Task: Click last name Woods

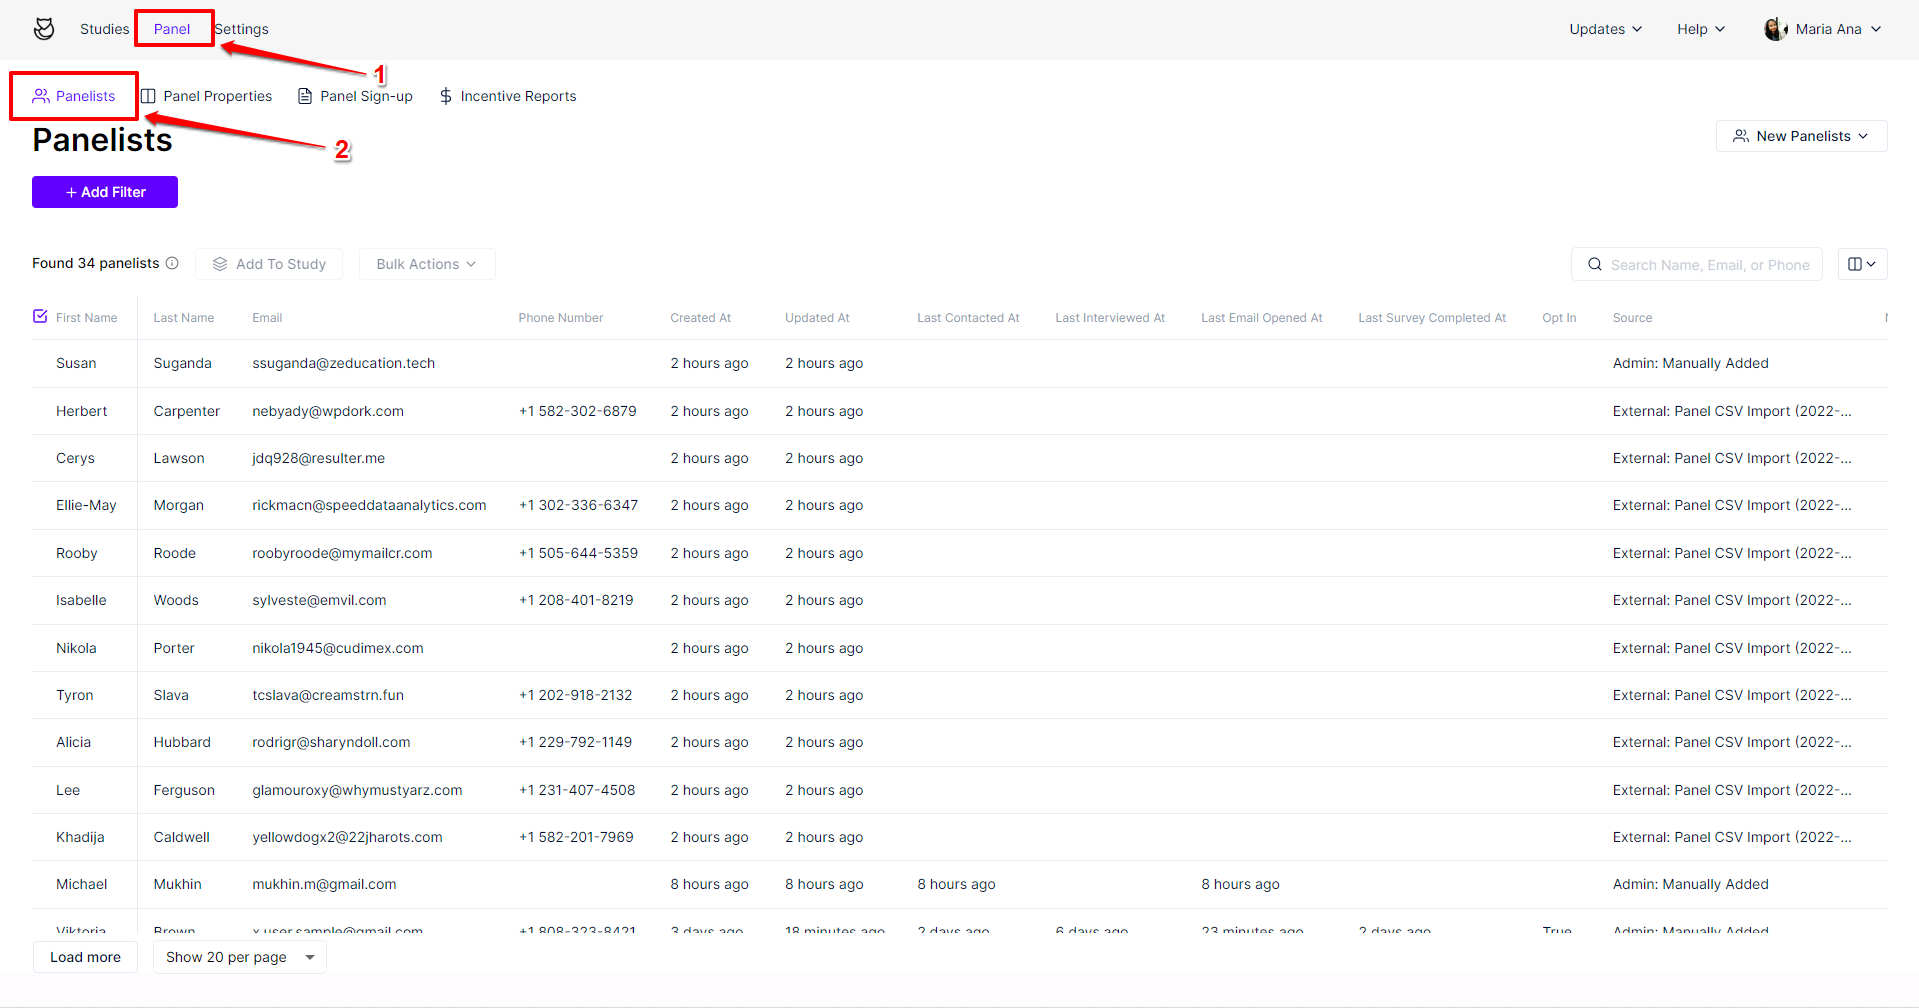Action: 176,600
